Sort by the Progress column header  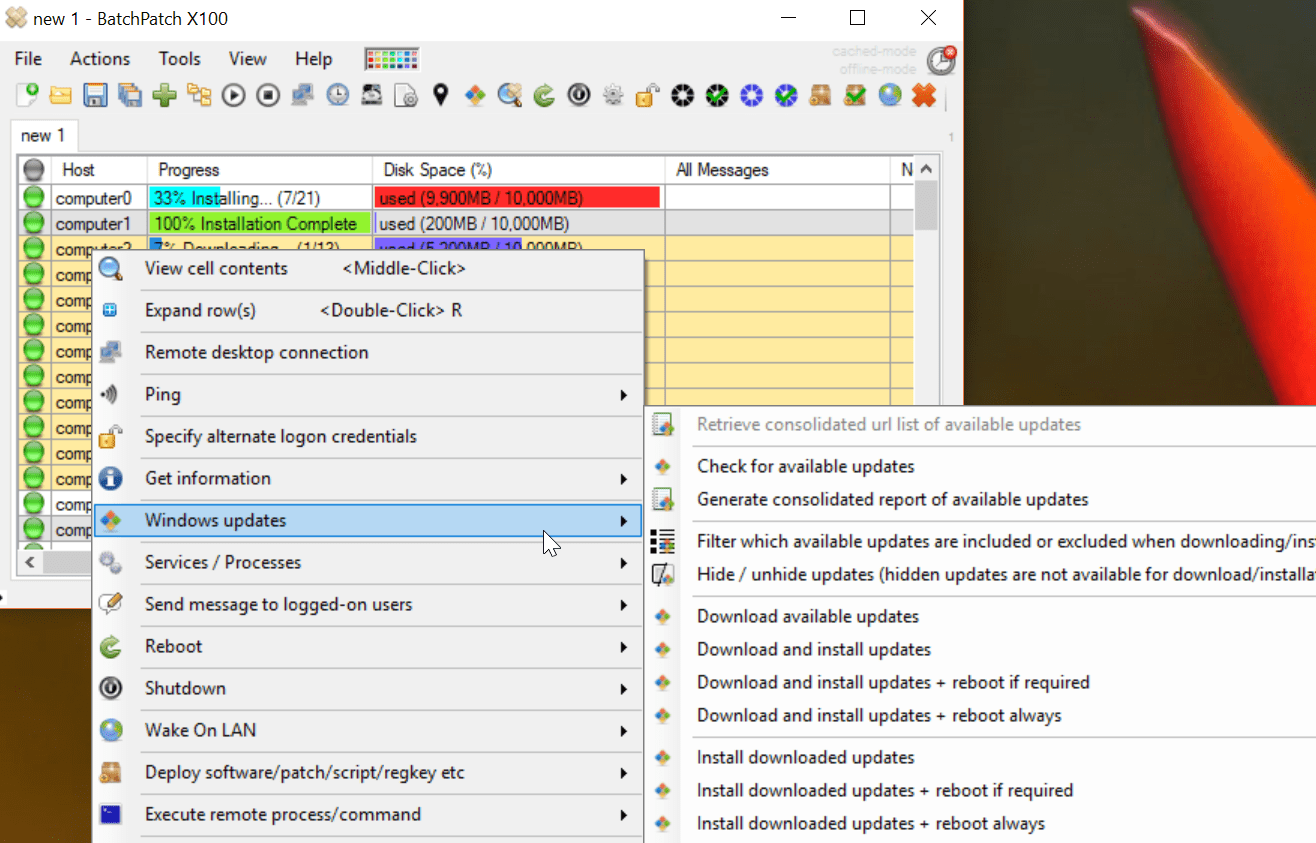click(x=260, y=170)
